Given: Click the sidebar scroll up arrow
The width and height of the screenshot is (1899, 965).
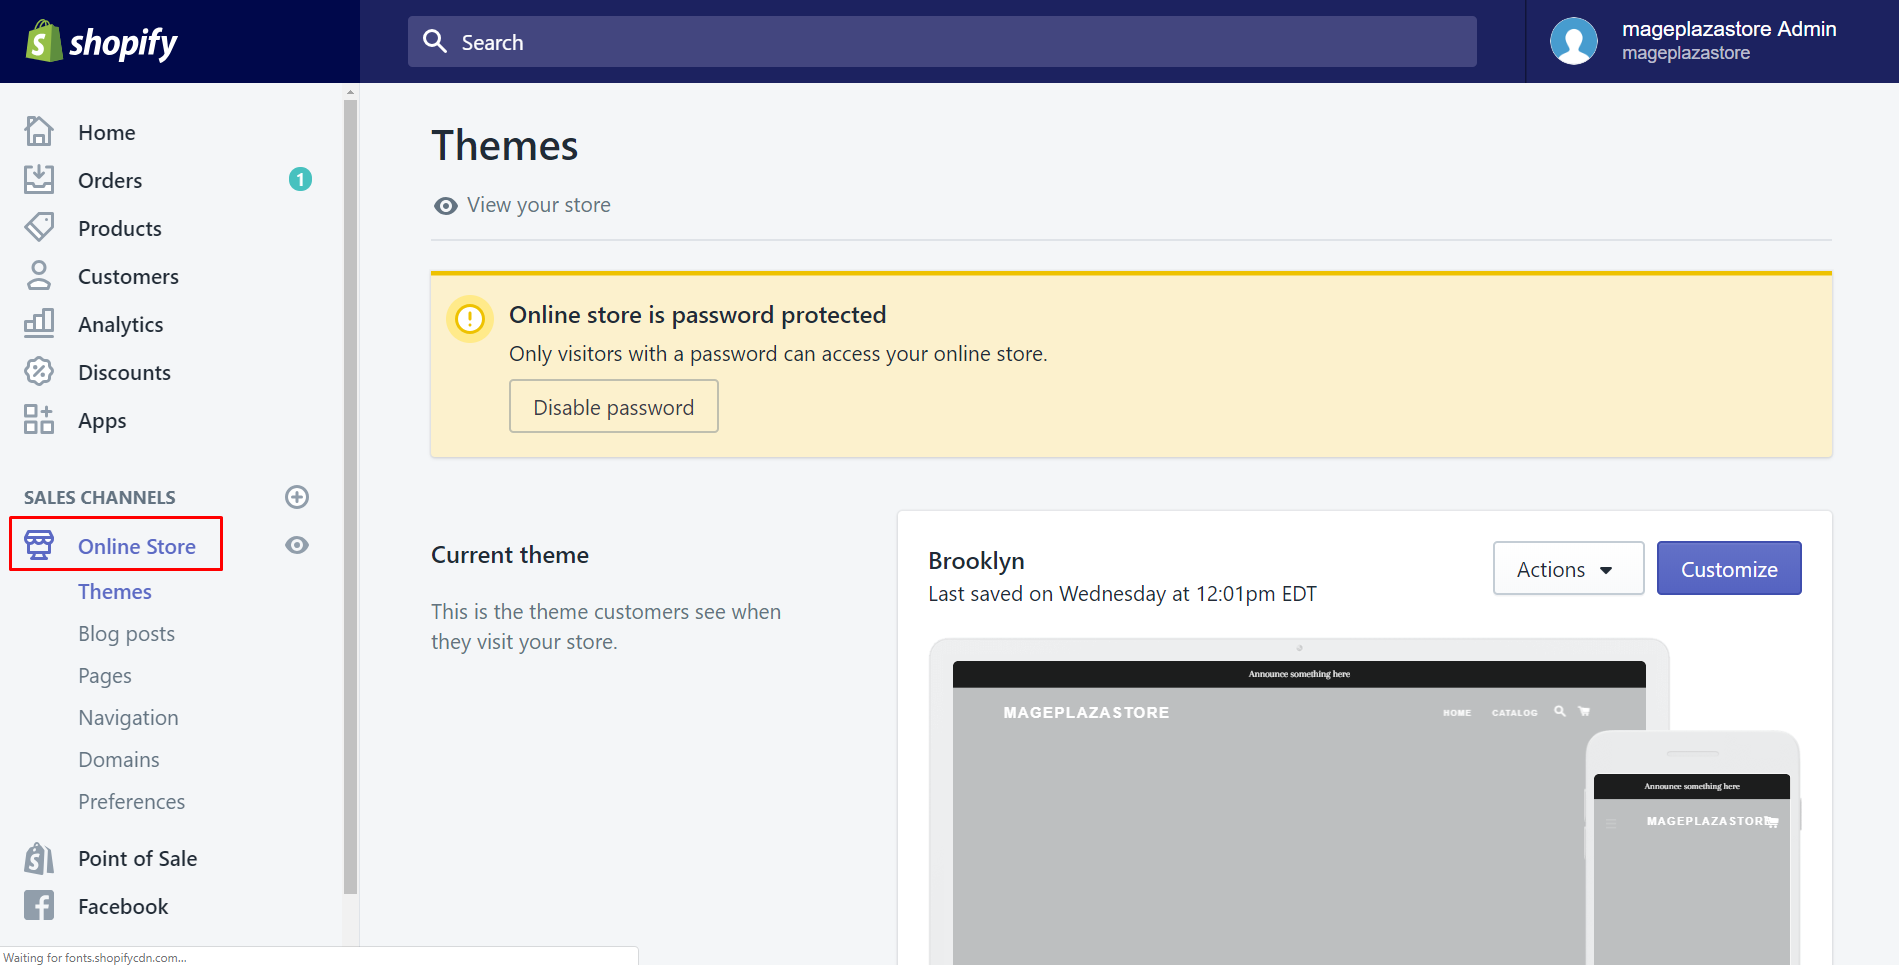Looking at the screenshot, I should click(x=350, y=92).
